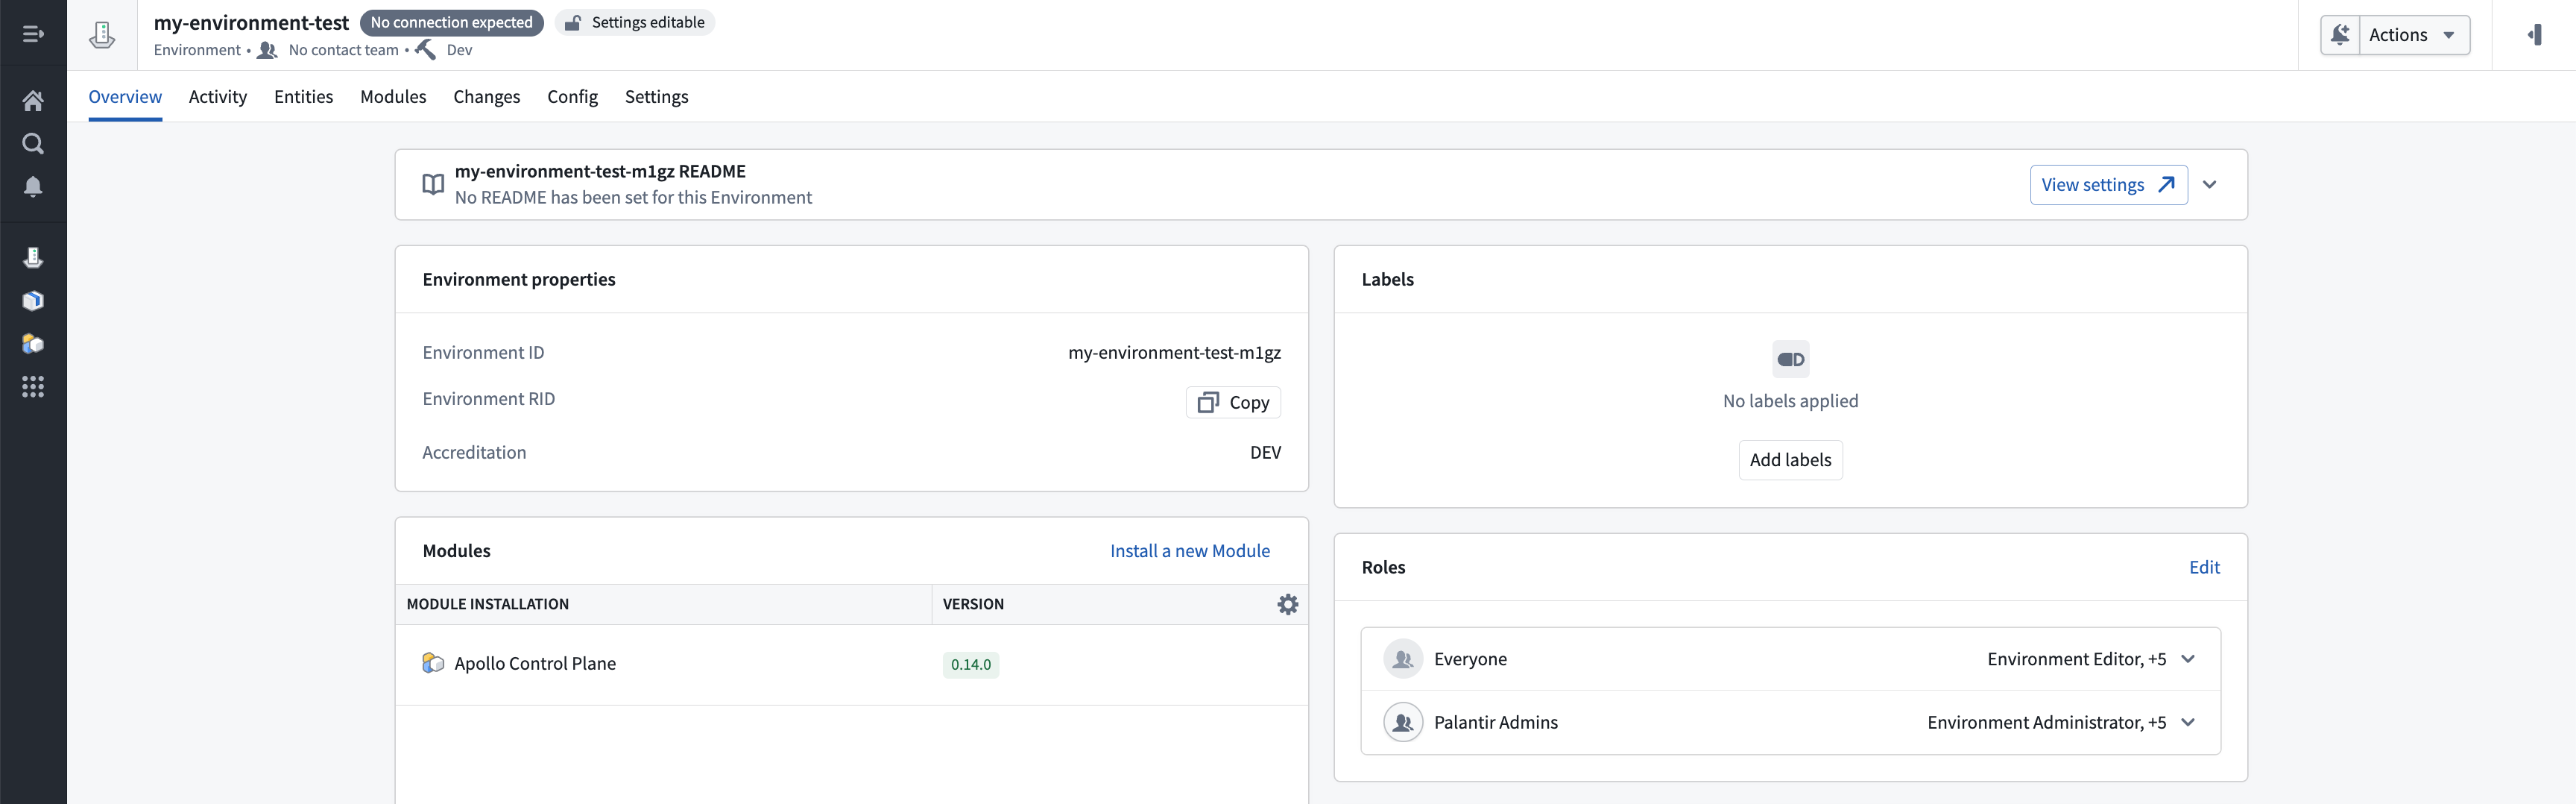Screen dimensions: 2576x804
Task: Click the Environment Administrator, +5 text
Action: 2046,722
